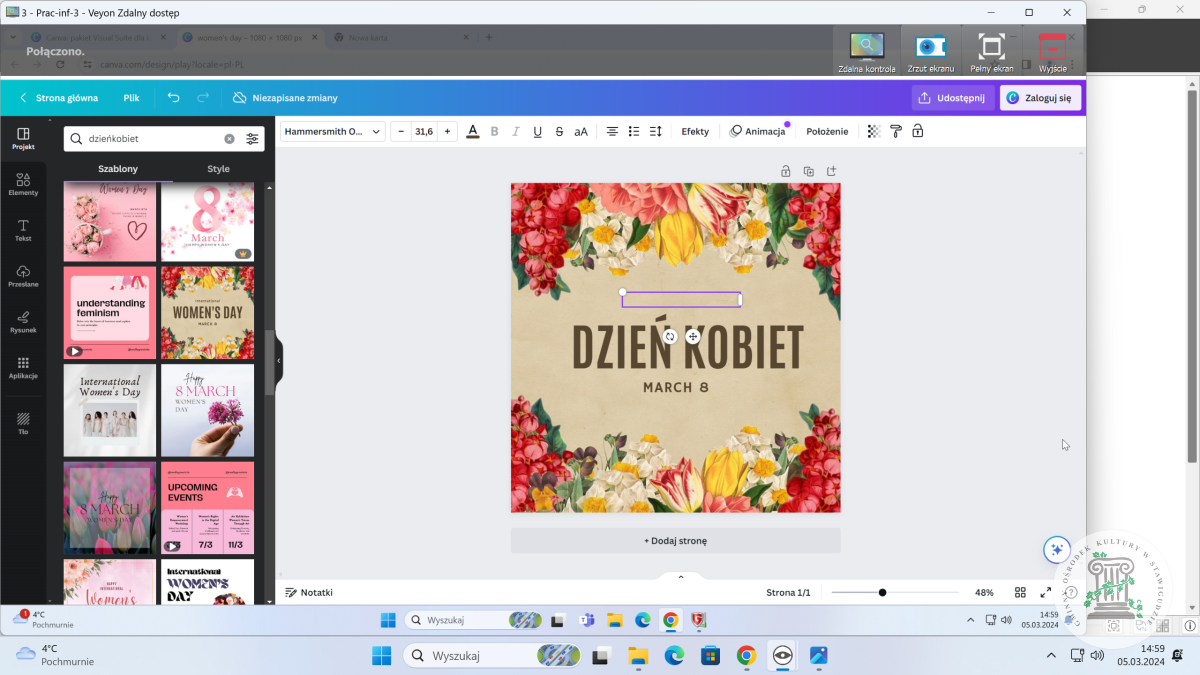Open the Położenie position panel
Screen dimensions: 1200x675
coord(827,131)
